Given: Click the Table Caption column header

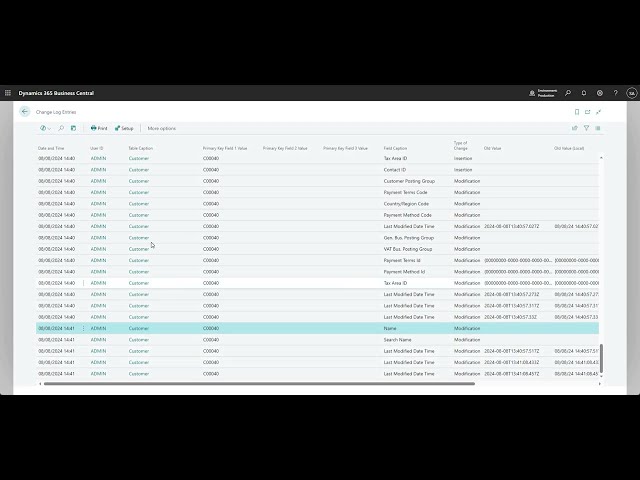Looking at the screenshot, I should (x=140, y=148).
